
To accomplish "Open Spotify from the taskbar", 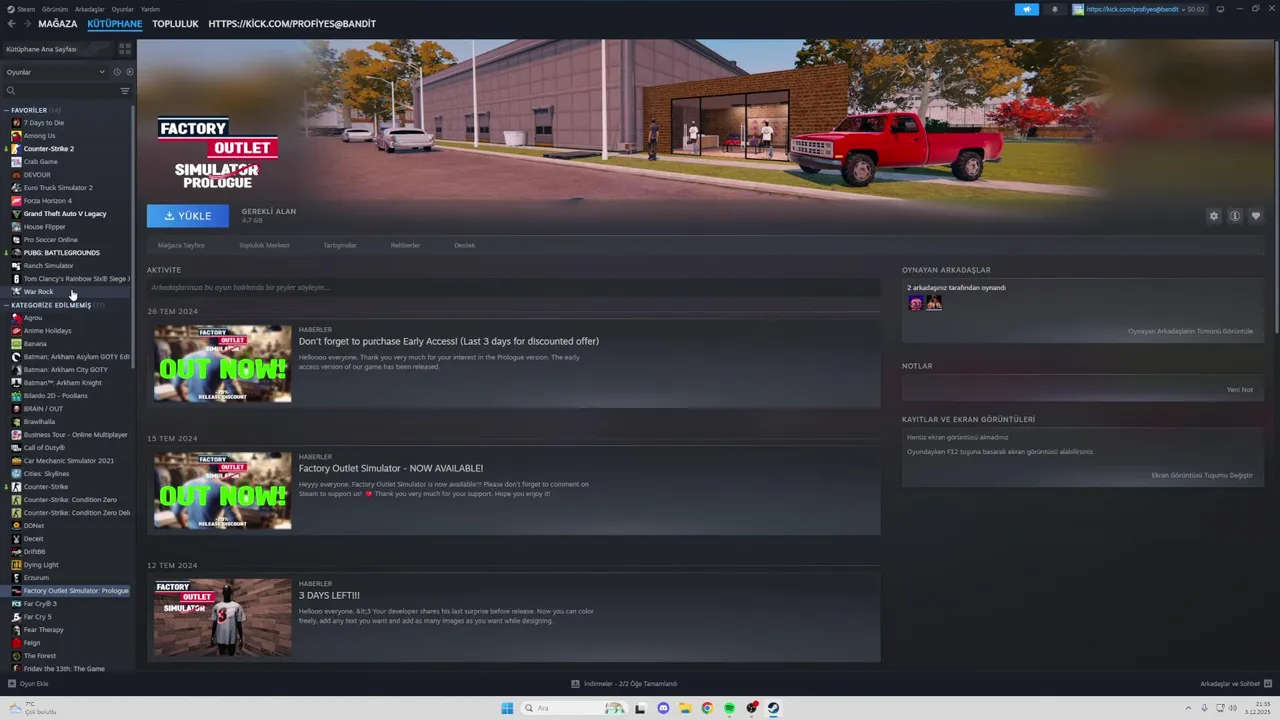I will click(x=729, y=708).
